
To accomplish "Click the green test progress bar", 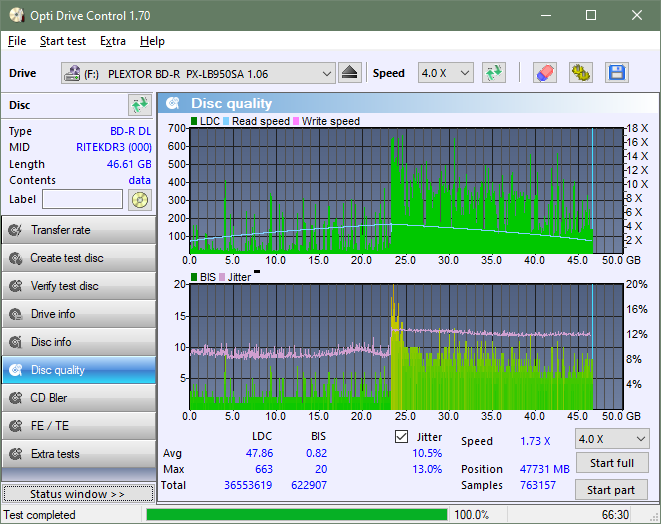I will point(297,515).
